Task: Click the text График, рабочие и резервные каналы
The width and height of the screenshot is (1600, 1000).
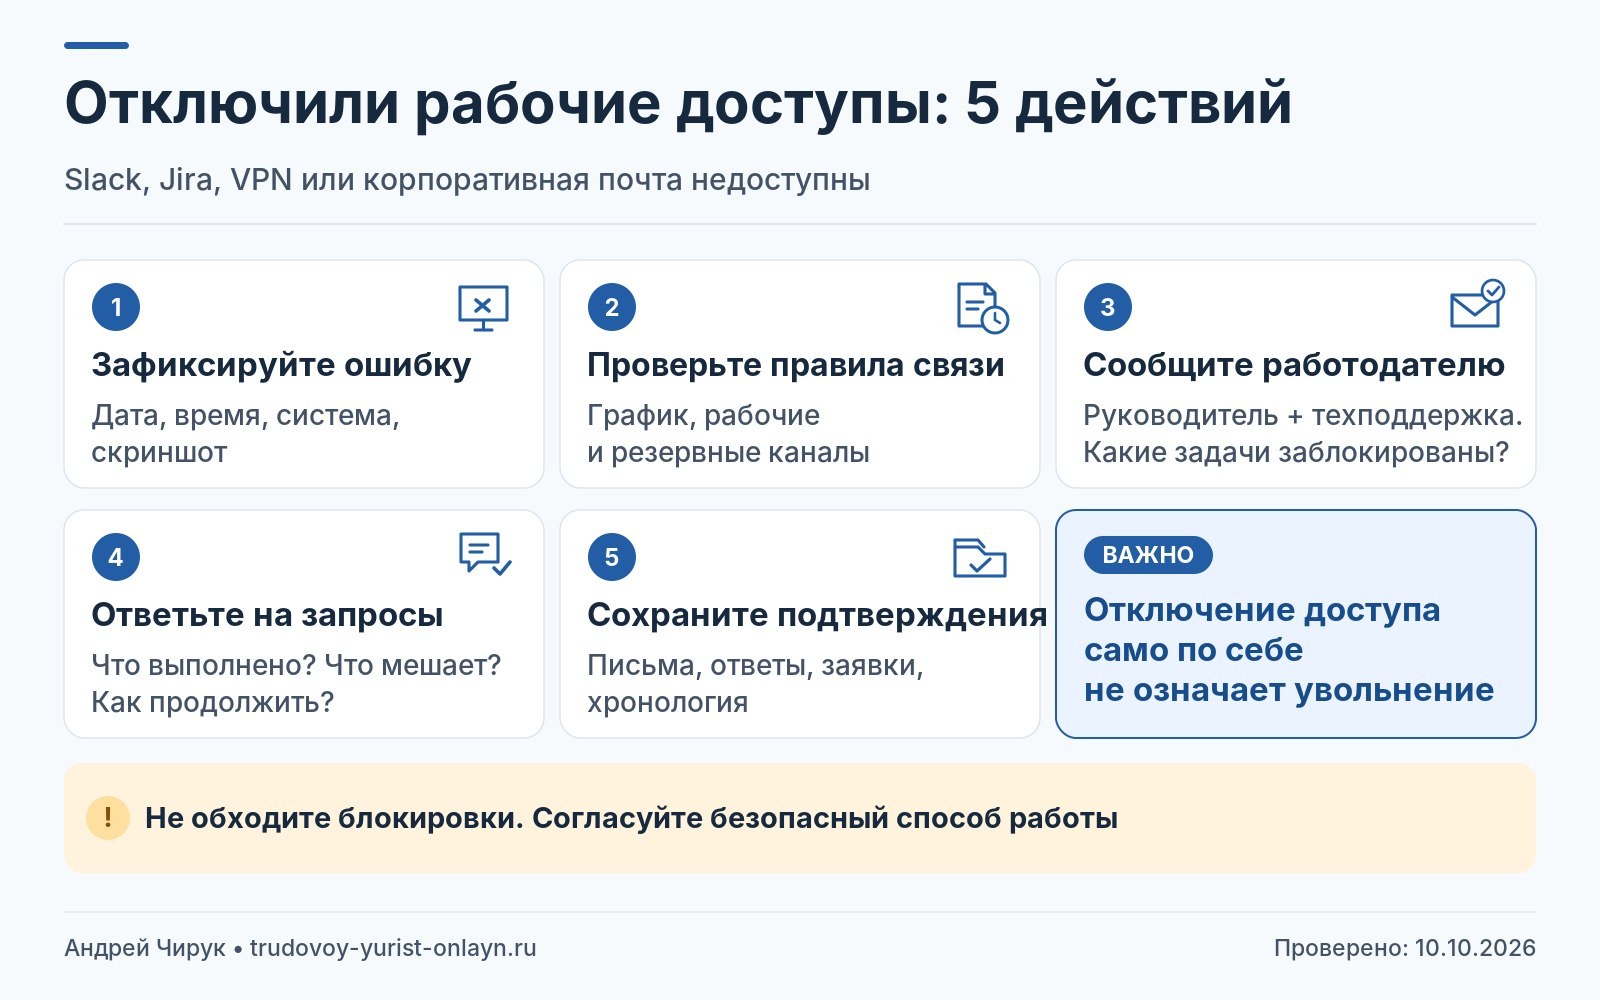Action: click(728, 433)
